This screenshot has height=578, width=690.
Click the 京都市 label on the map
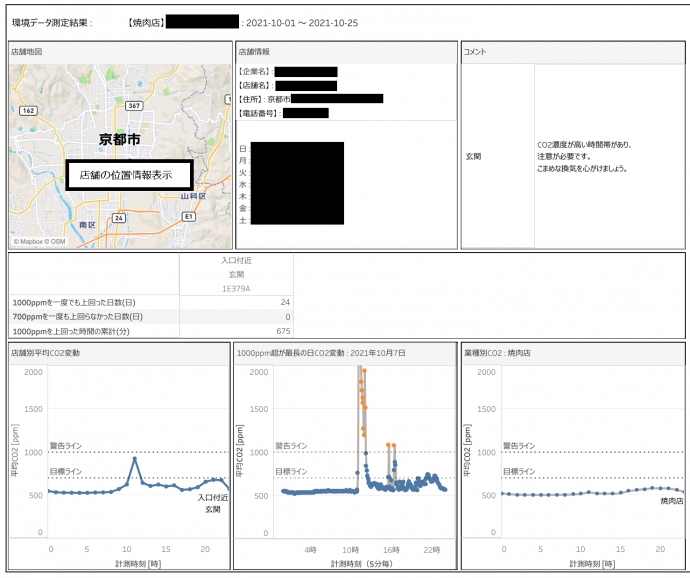coord(119,139)
